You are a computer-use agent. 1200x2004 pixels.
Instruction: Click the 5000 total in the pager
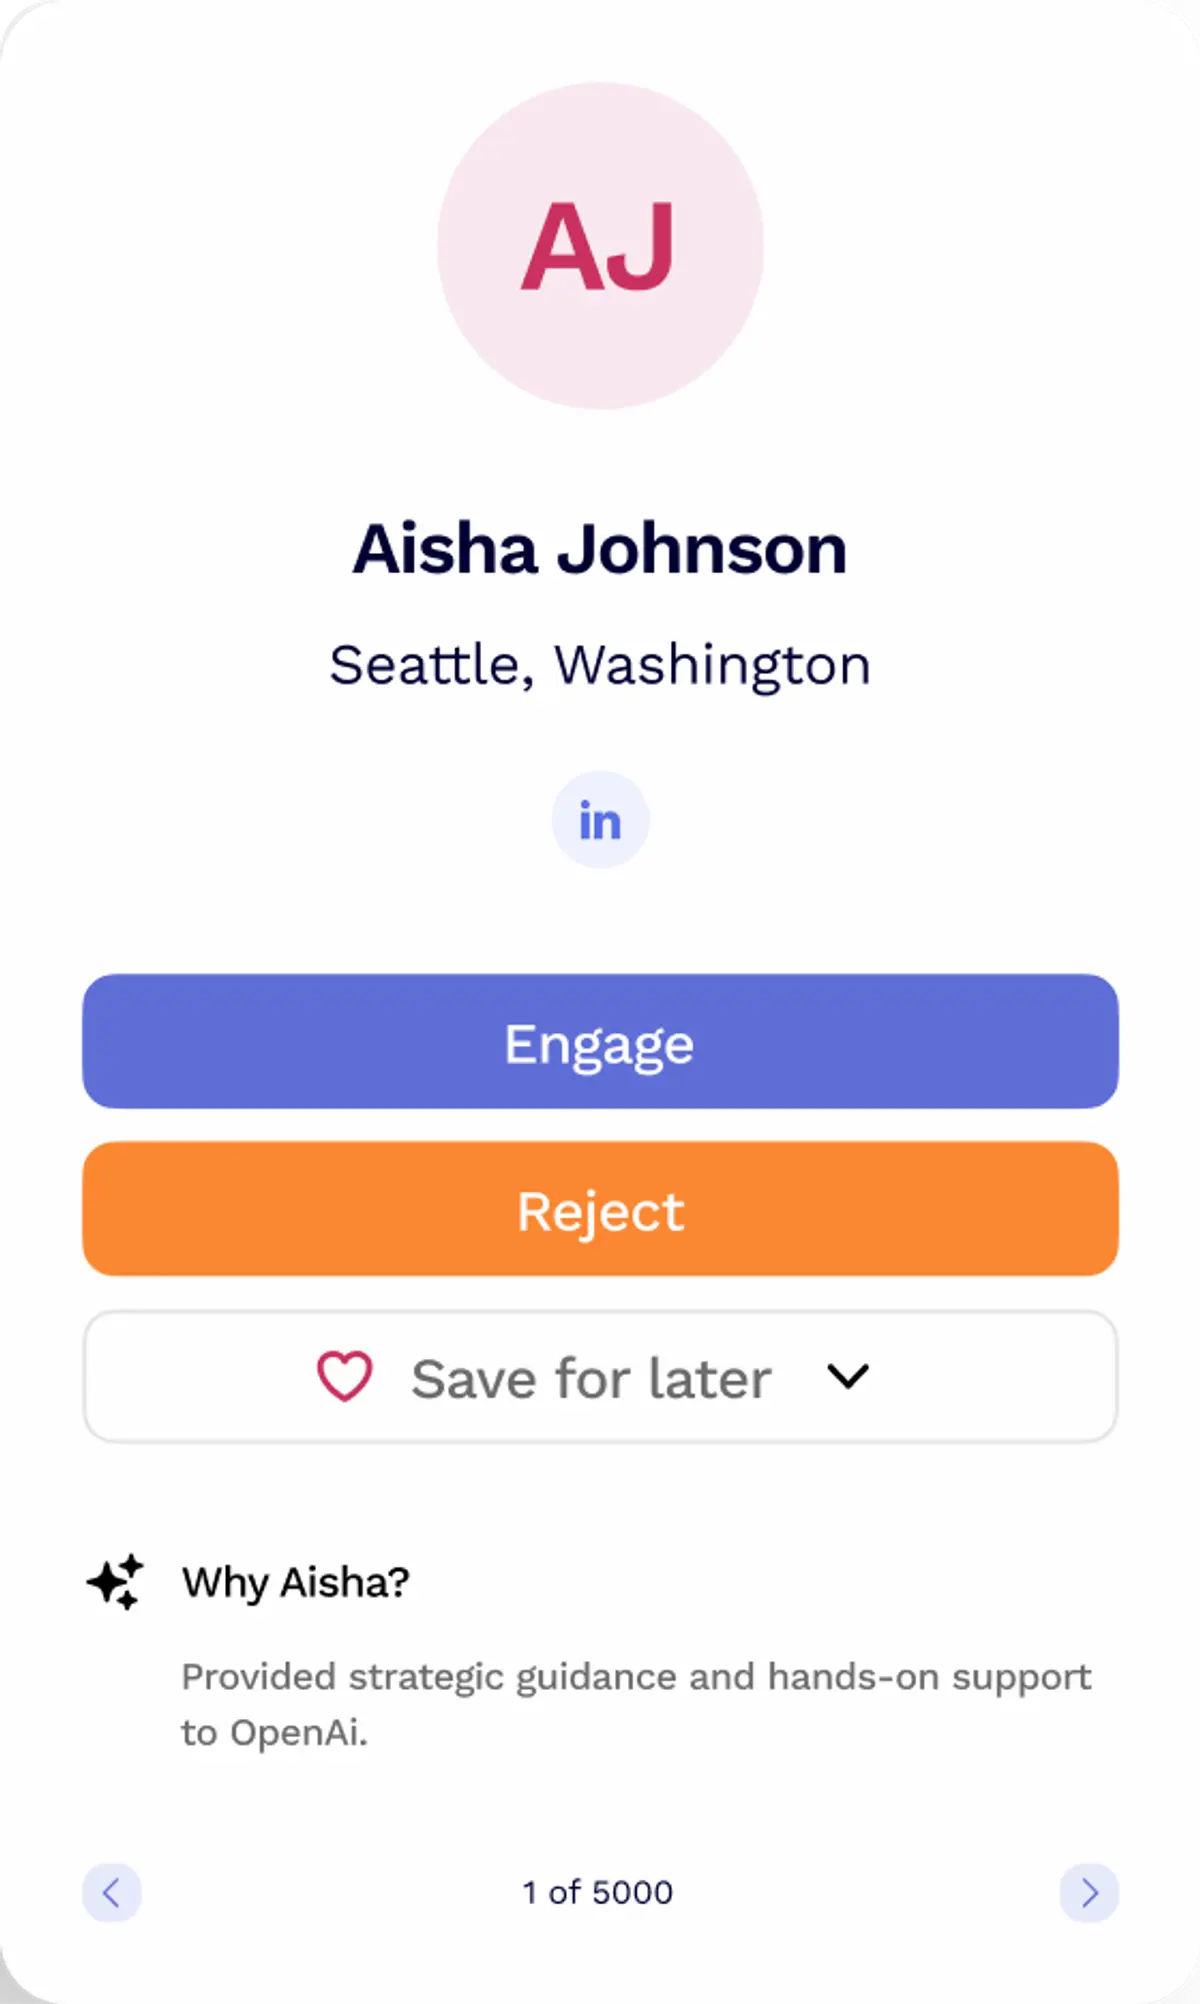click(632, 1892)
